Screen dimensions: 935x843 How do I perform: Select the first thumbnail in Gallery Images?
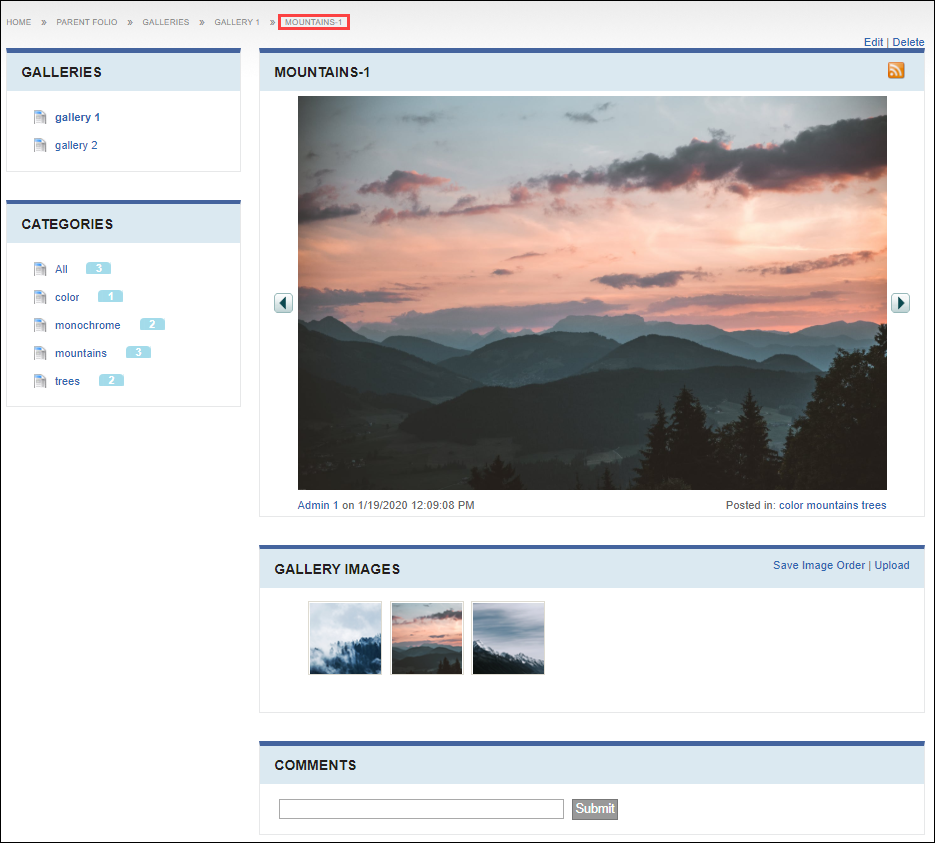[x=344, y=638]
